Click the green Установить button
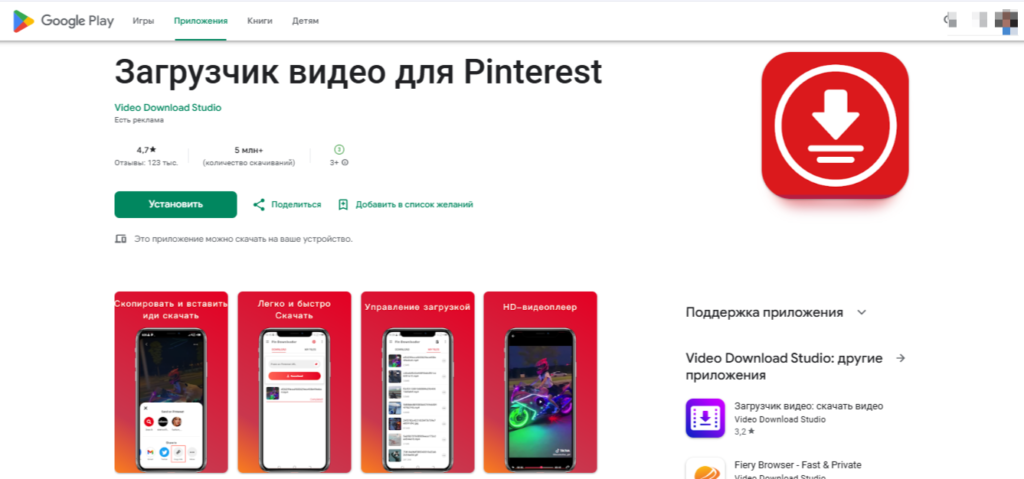 click(x=176, y=205)
